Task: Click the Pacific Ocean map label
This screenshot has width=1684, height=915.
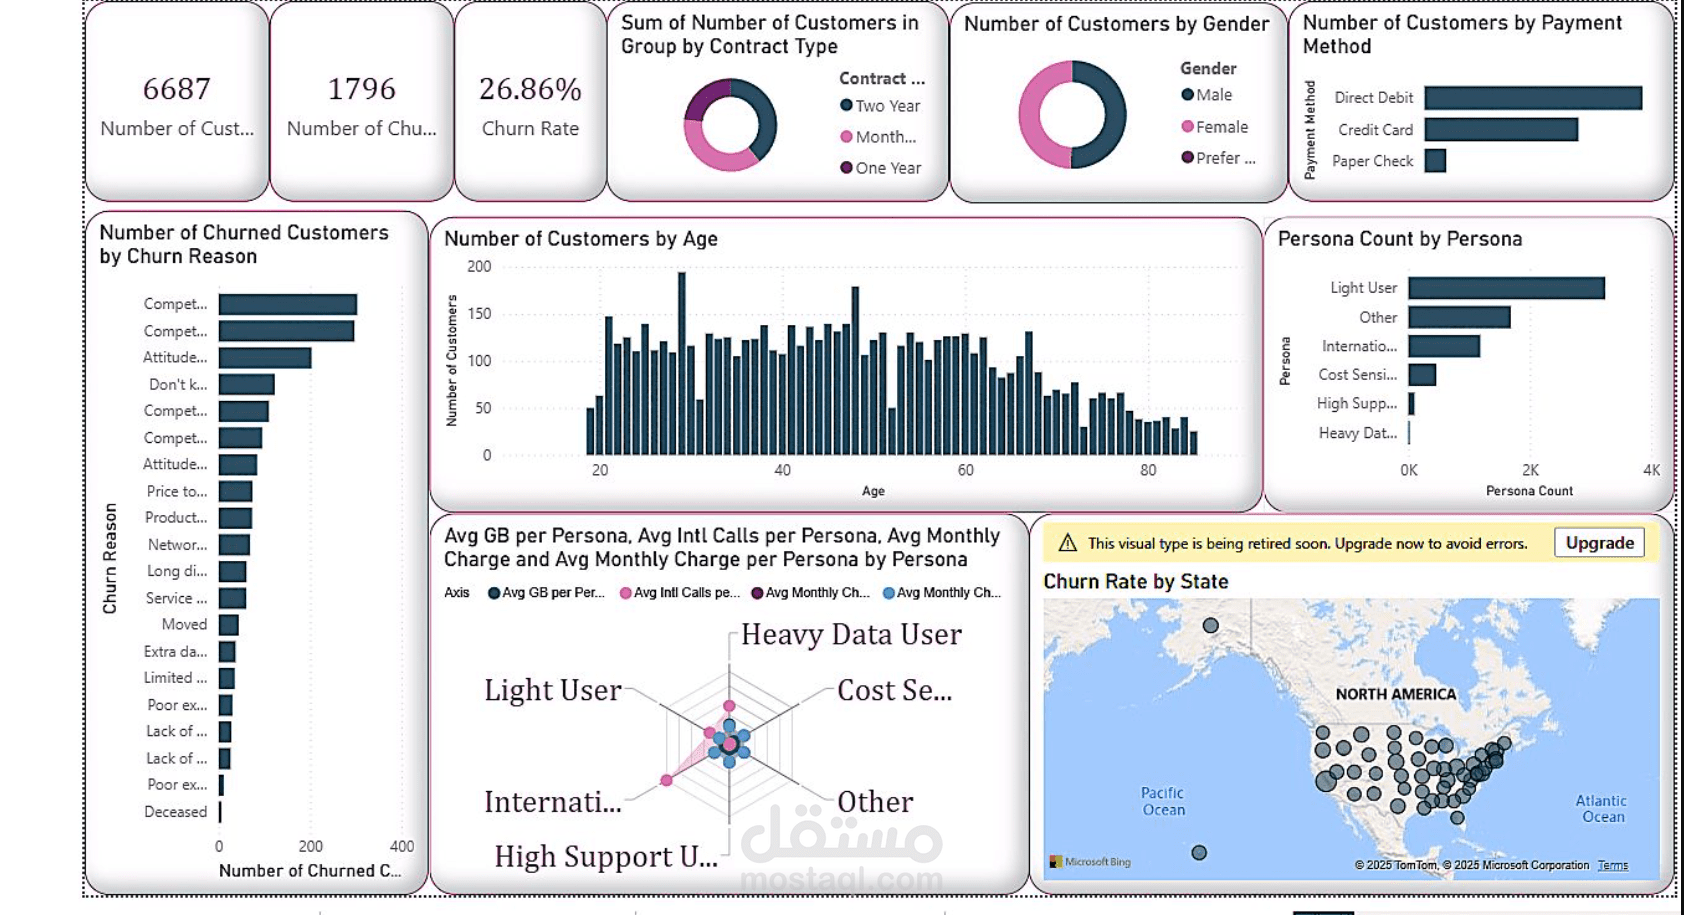Action: pyautogui.click(x=1163, y=801)
